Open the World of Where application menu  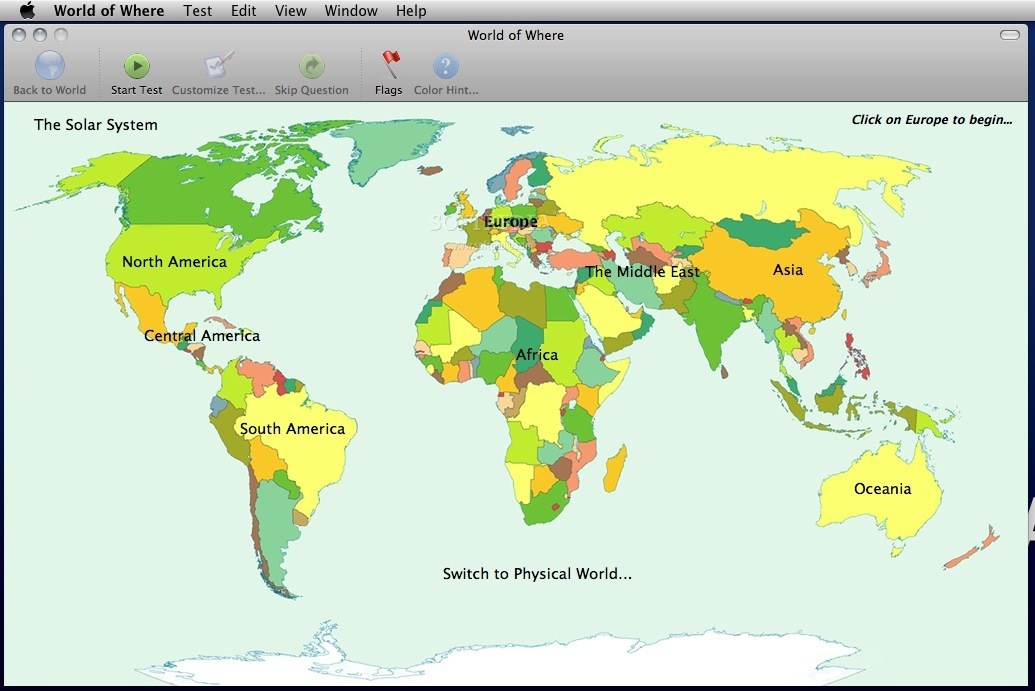109,11
